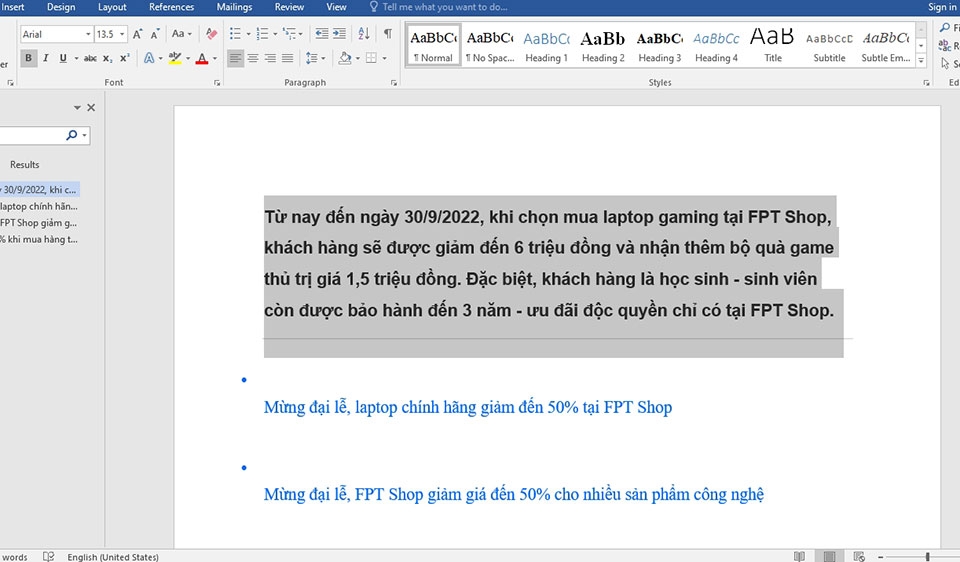Open Change Case Aa dropdown
The height and width of the screenshot is (562, 960).
click(181, 34)
